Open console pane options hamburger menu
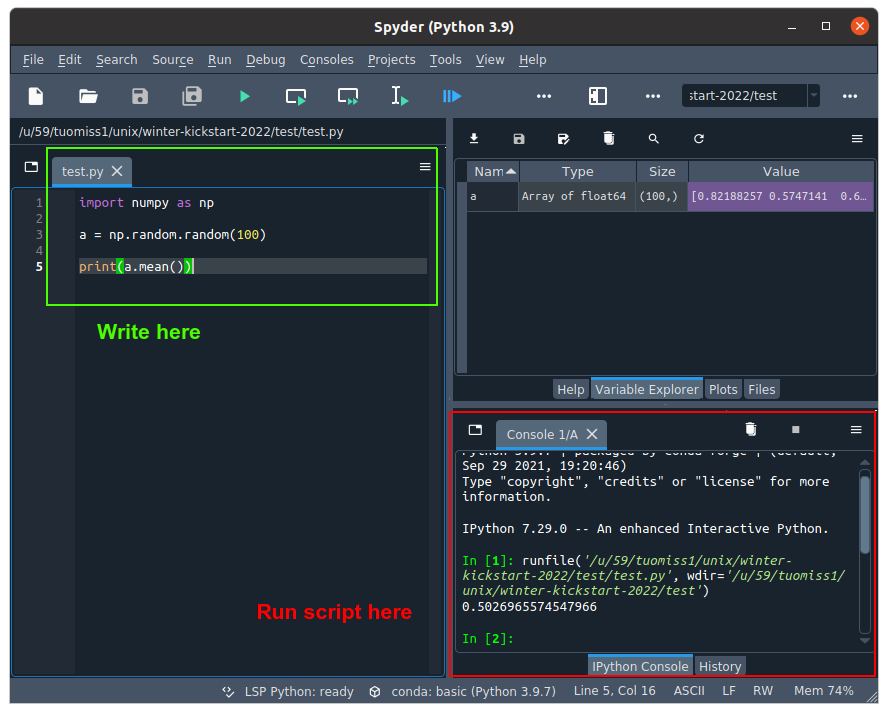Viewport: 888px width, 713px height. pyautogui.click(x=856, y=429)
